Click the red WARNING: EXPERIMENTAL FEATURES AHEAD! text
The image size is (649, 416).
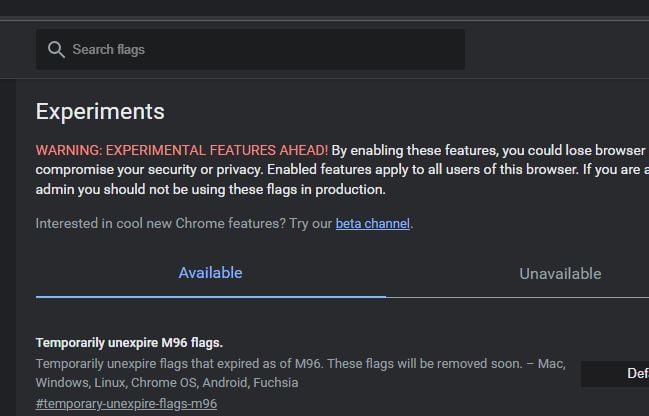pyautogui.click(x=182, y=150)
